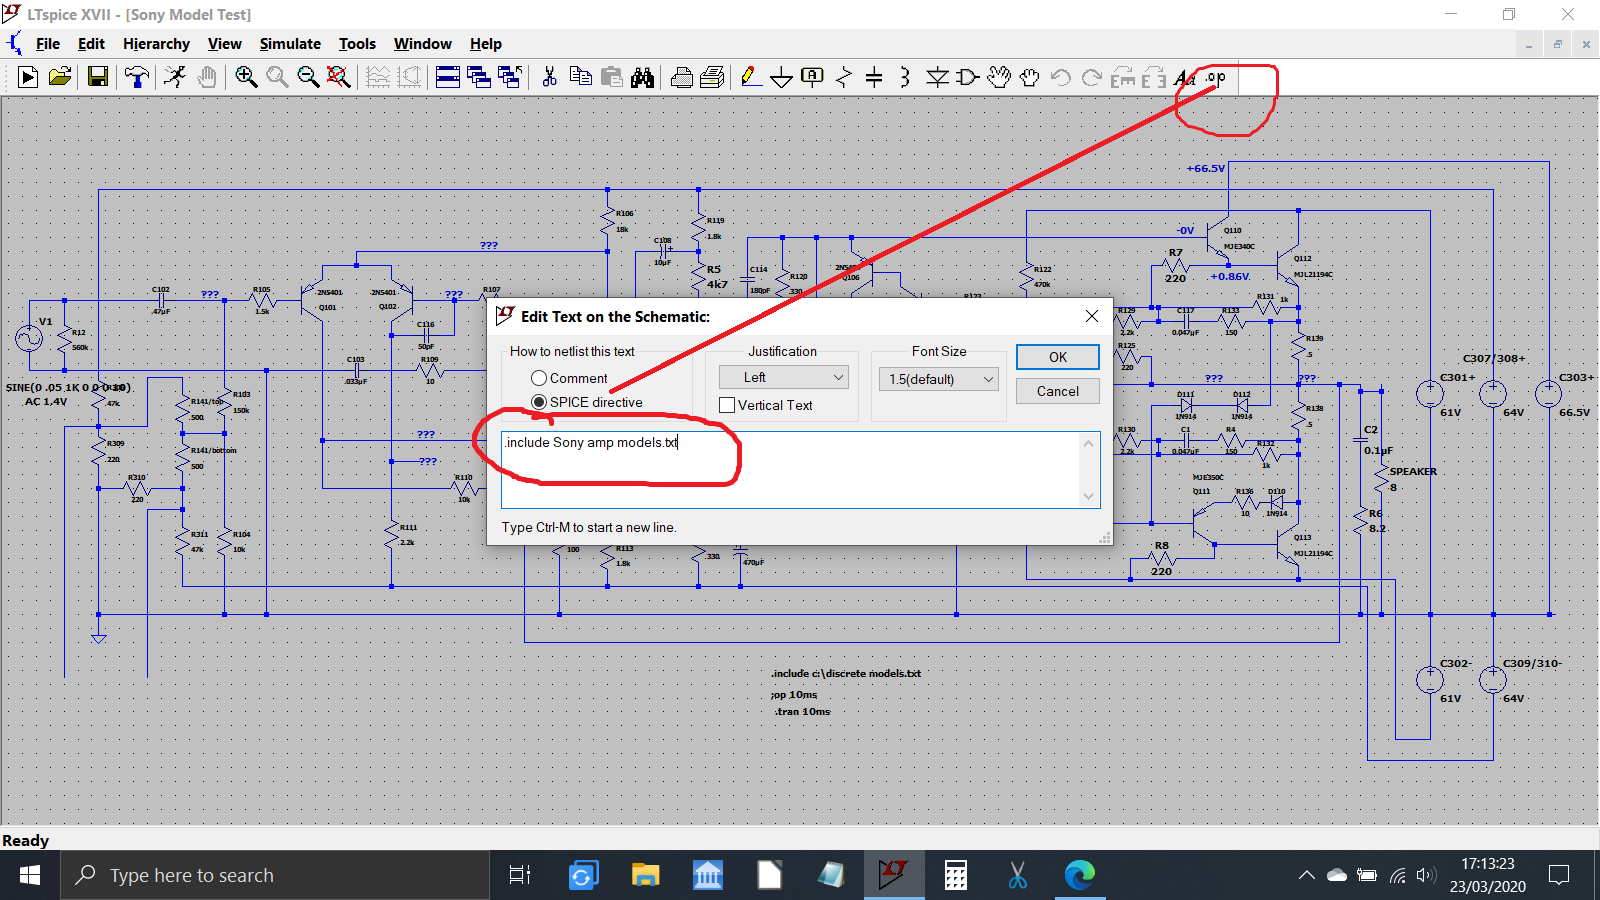1600x900 pixels.
Task: Click OK in Edit Text dialog
Action: click(1058, 357)
